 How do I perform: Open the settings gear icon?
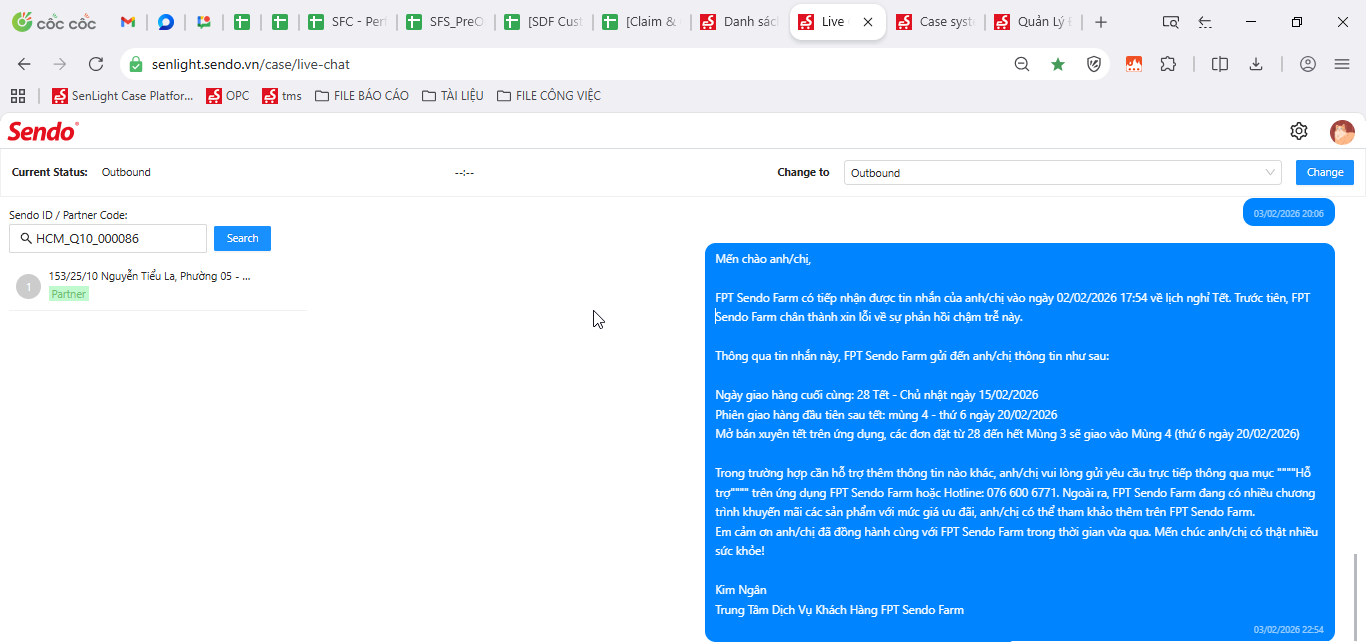(1299, 131)
